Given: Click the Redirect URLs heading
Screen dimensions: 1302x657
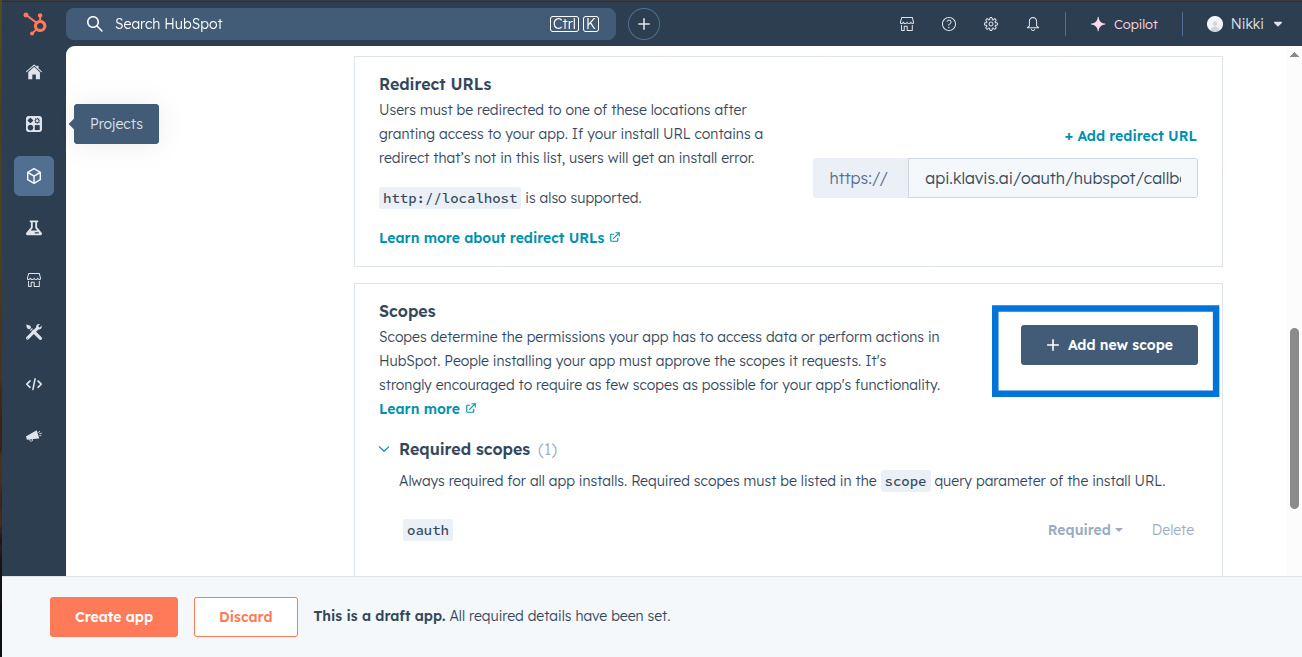Looking at the screenshot, I should 435,84.
